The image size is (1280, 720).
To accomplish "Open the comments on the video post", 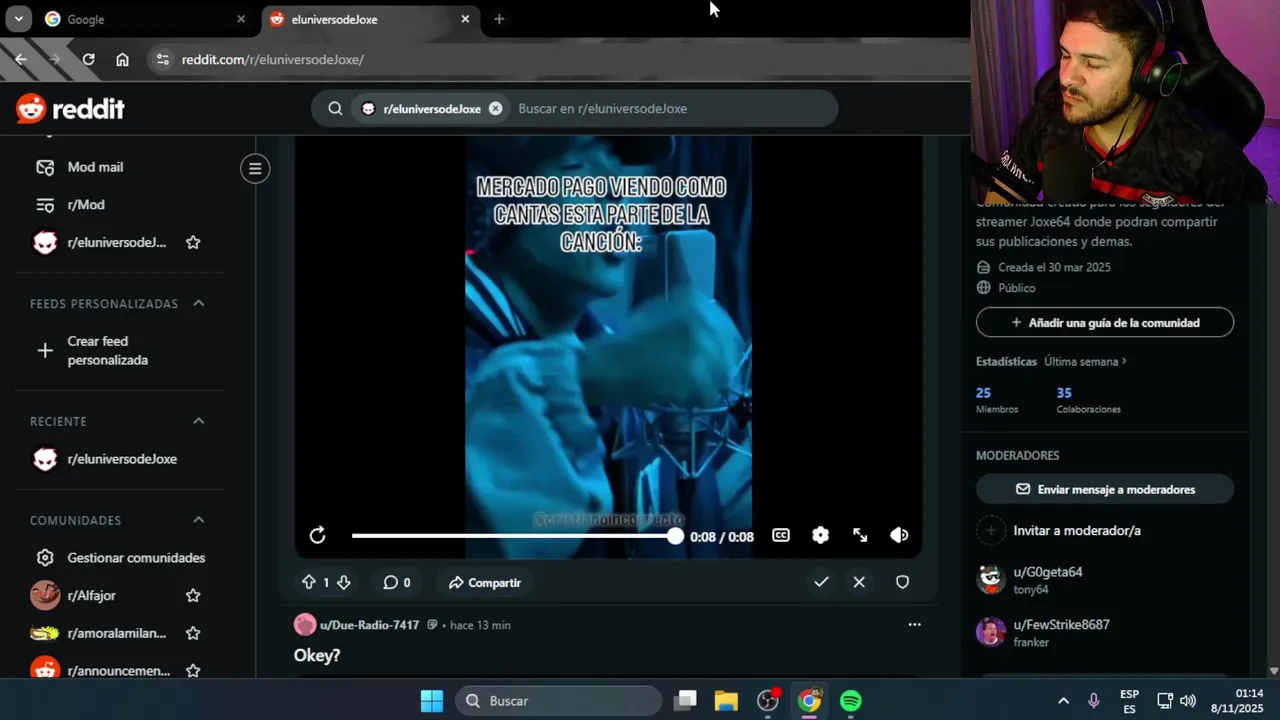I will [397, 582].
